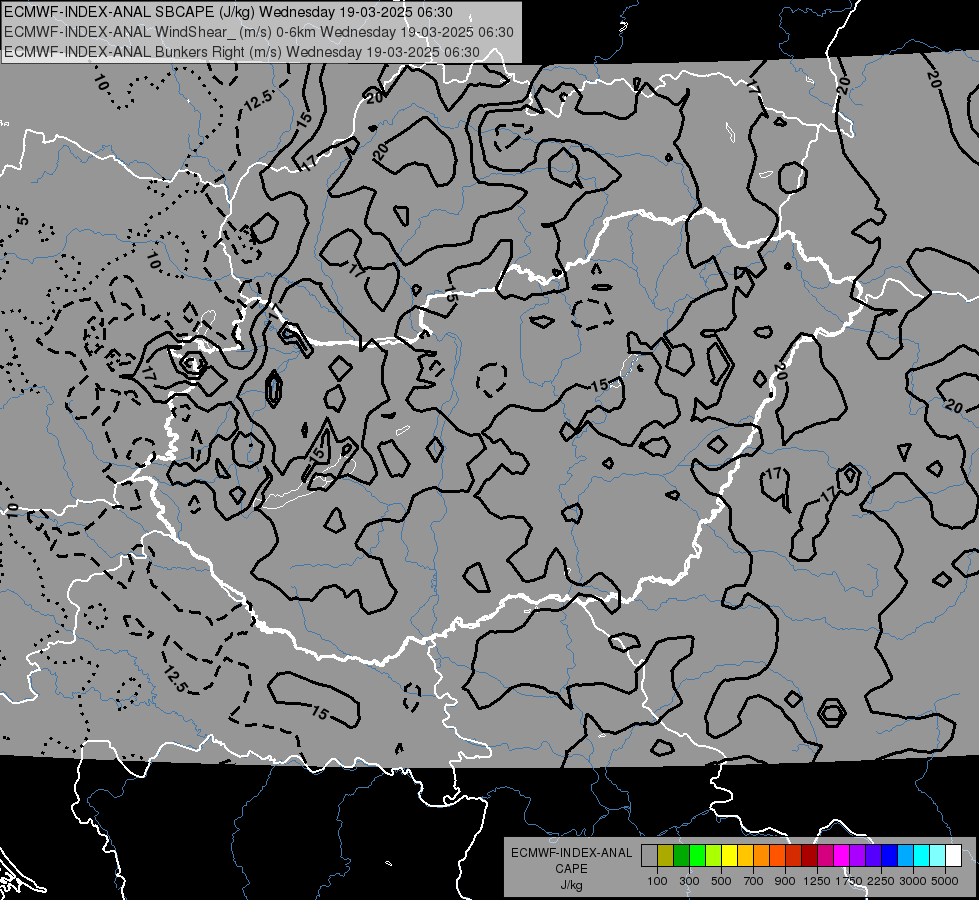Click the Bunkers Right (m/s) title line

pyautogui.click(x=242, y=52)
